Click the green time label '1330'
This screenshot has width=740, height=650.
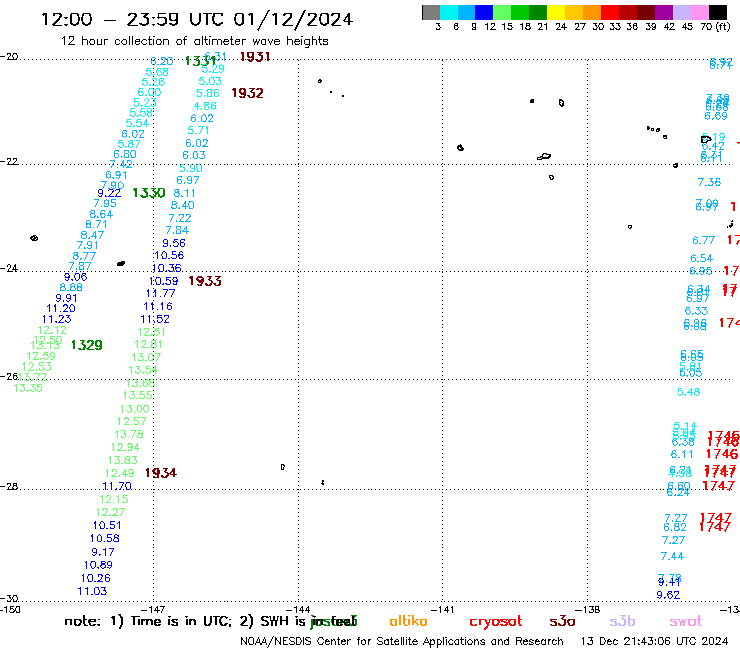point(149,193)
